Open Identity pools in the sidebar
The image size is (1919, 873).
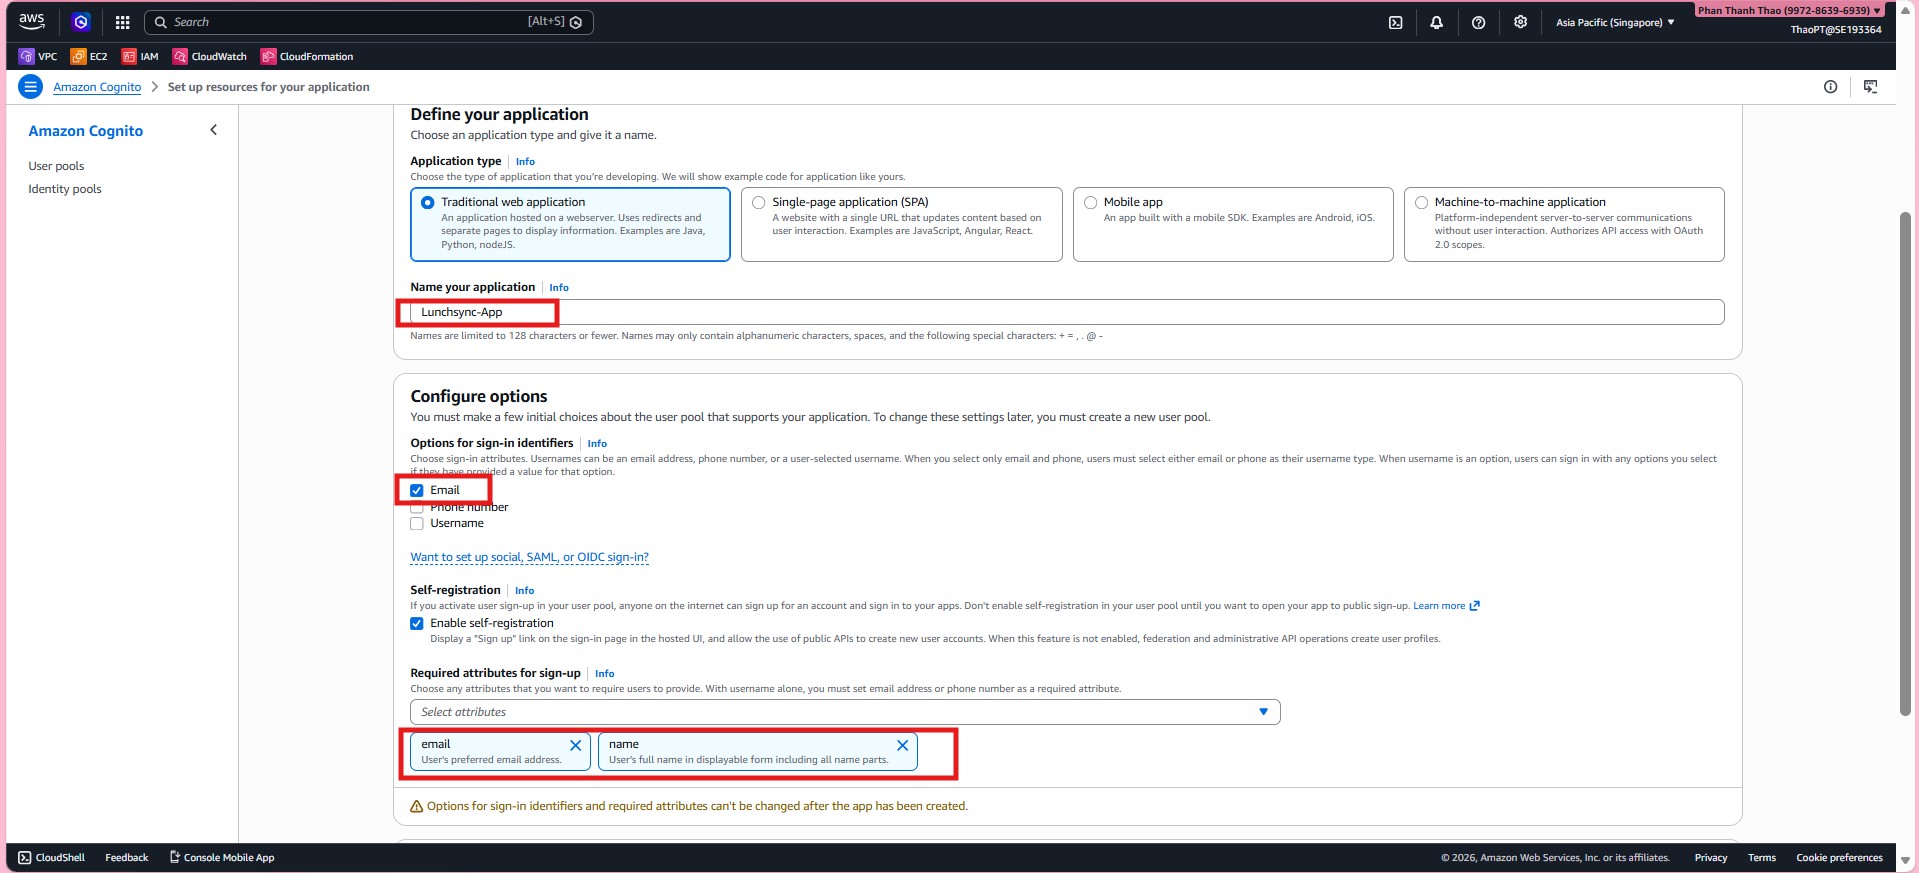tap(65, 189)
